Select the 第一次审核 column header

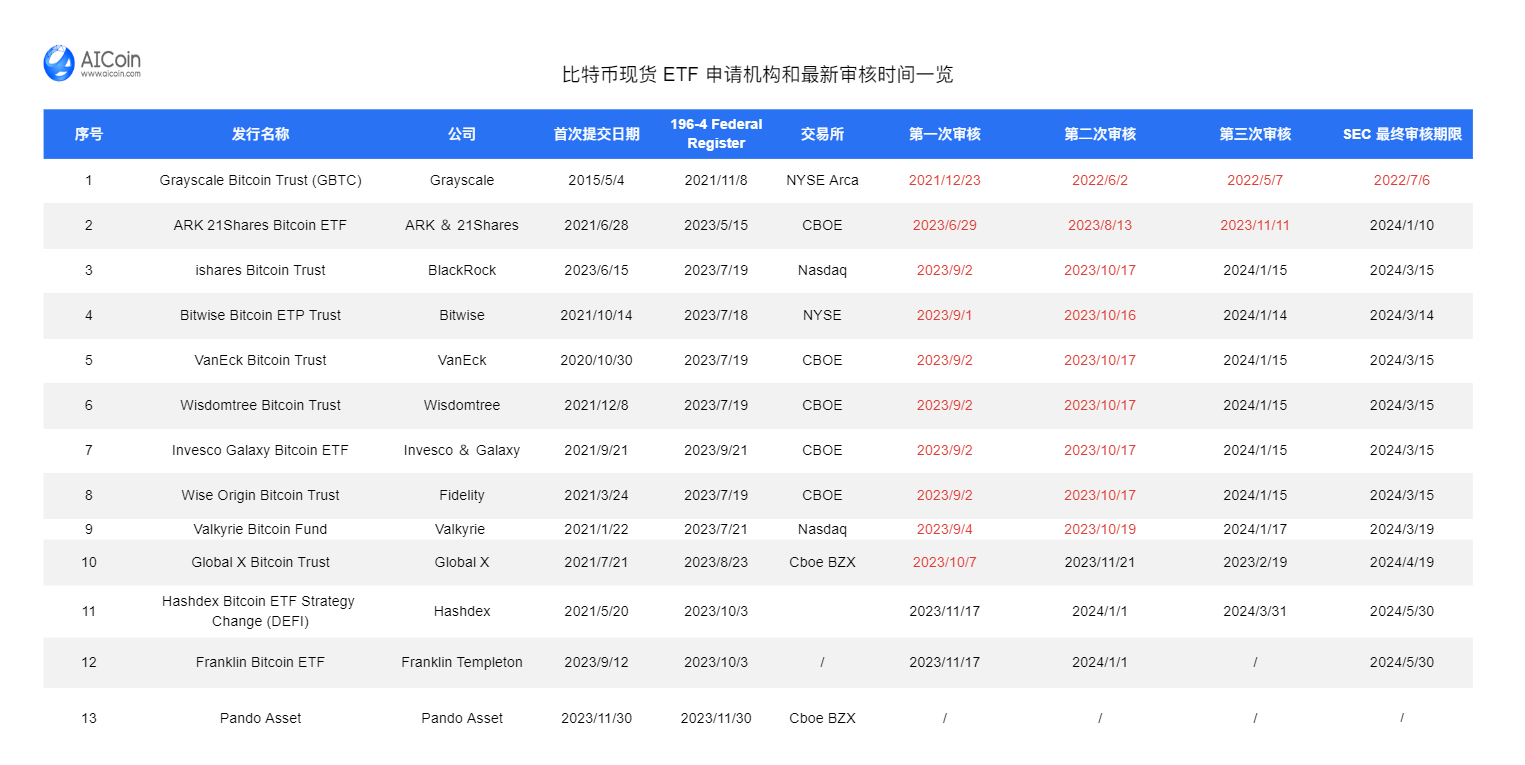pos(944,134)
